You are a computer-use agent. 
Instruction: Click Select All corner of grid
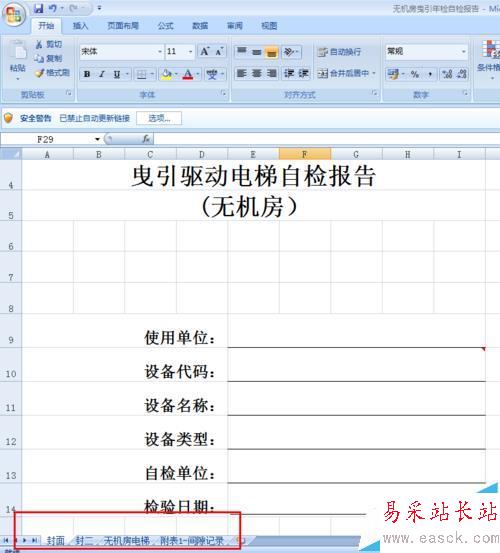pos(11,154)
